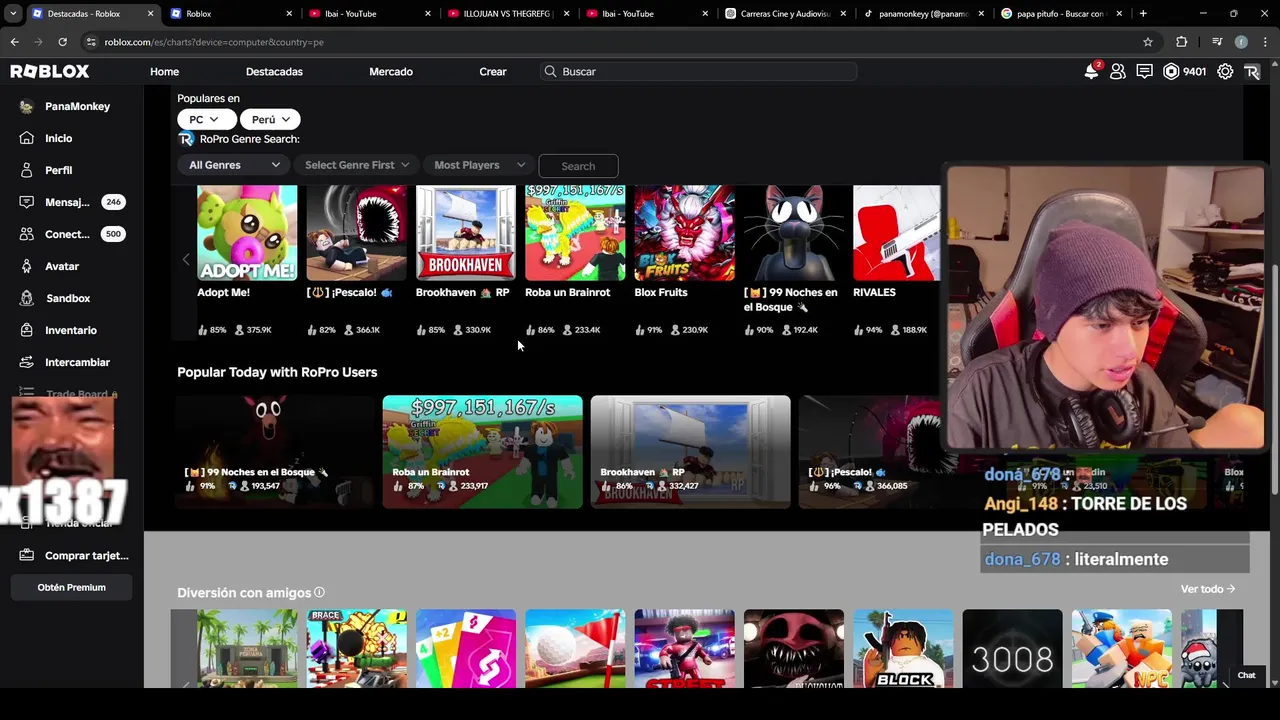Open 99 Noches en el Bosque RoPro card
The image size is (1280, 720).
pos(275,452)
